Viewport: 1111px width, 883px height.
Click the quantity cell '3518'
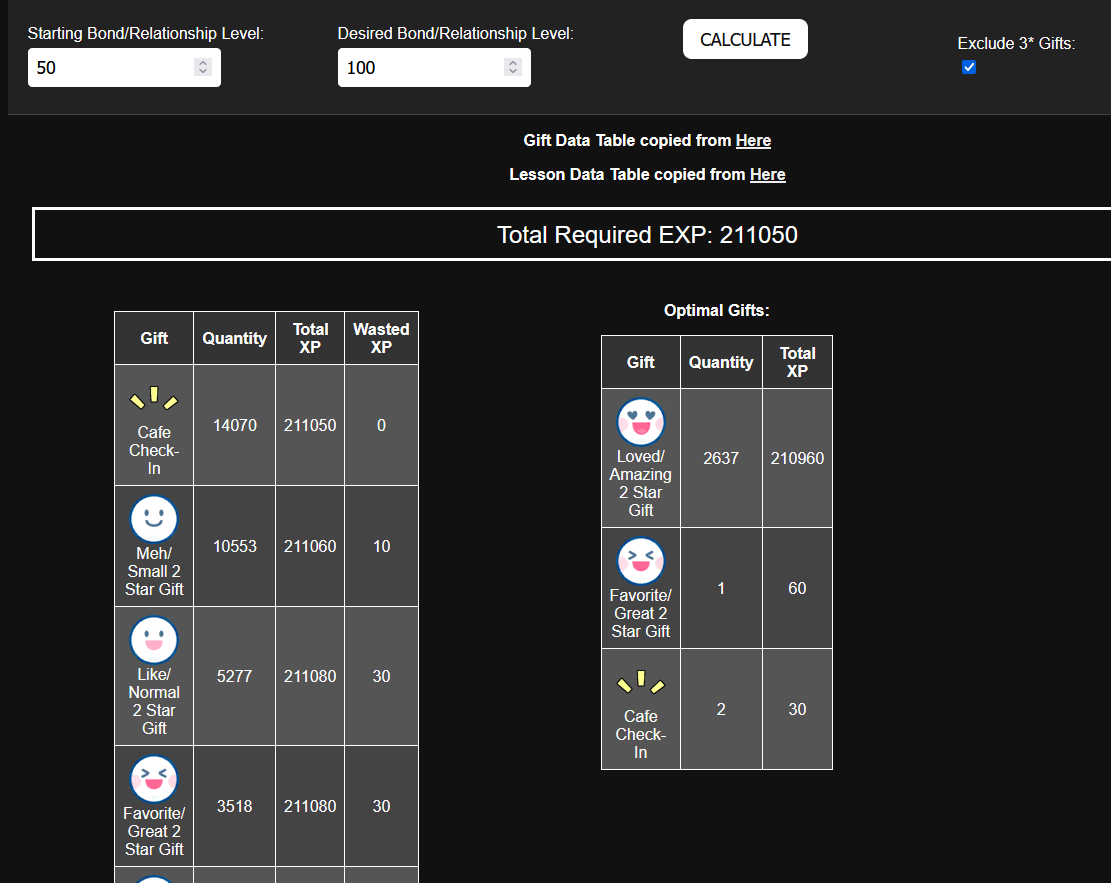click(x=235, y=806)
